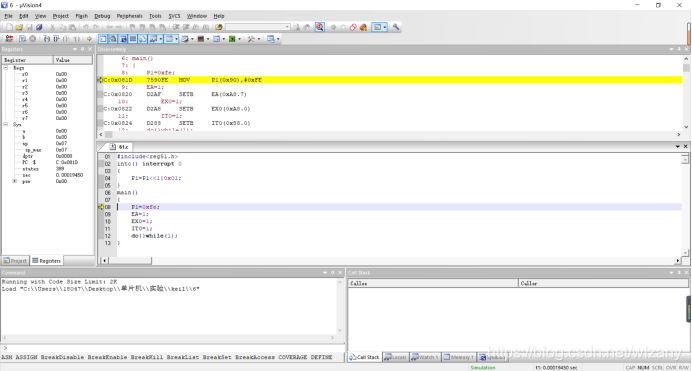Insert a breakpoint with the red dot icon
The width and height of the screenshot is (692, 371).
[x=333, y=27]
